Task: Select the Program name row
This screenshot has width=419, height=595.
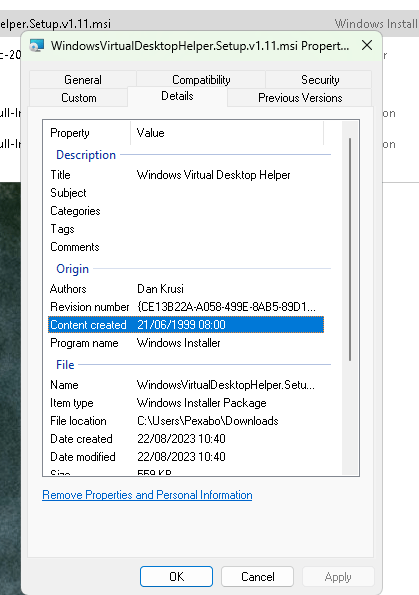Action: (x=186, y=343)
